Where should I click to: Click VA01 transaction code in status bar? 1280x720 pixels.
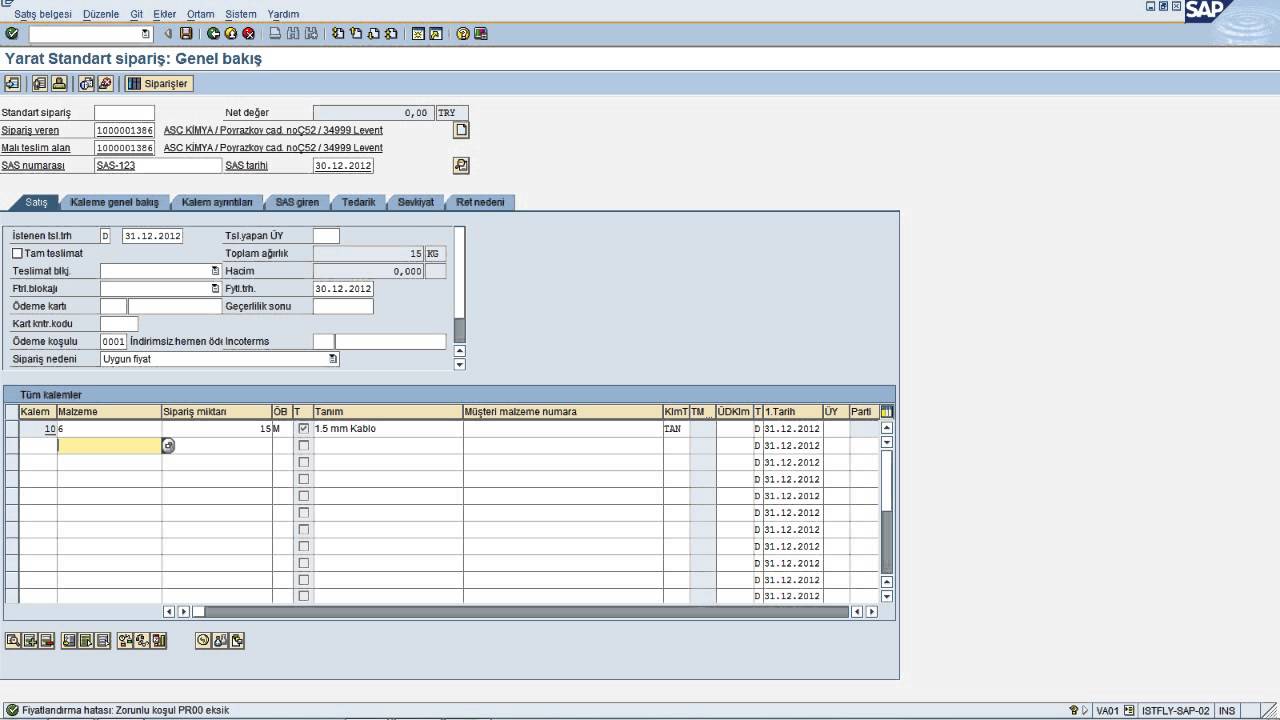[1107, 710]
